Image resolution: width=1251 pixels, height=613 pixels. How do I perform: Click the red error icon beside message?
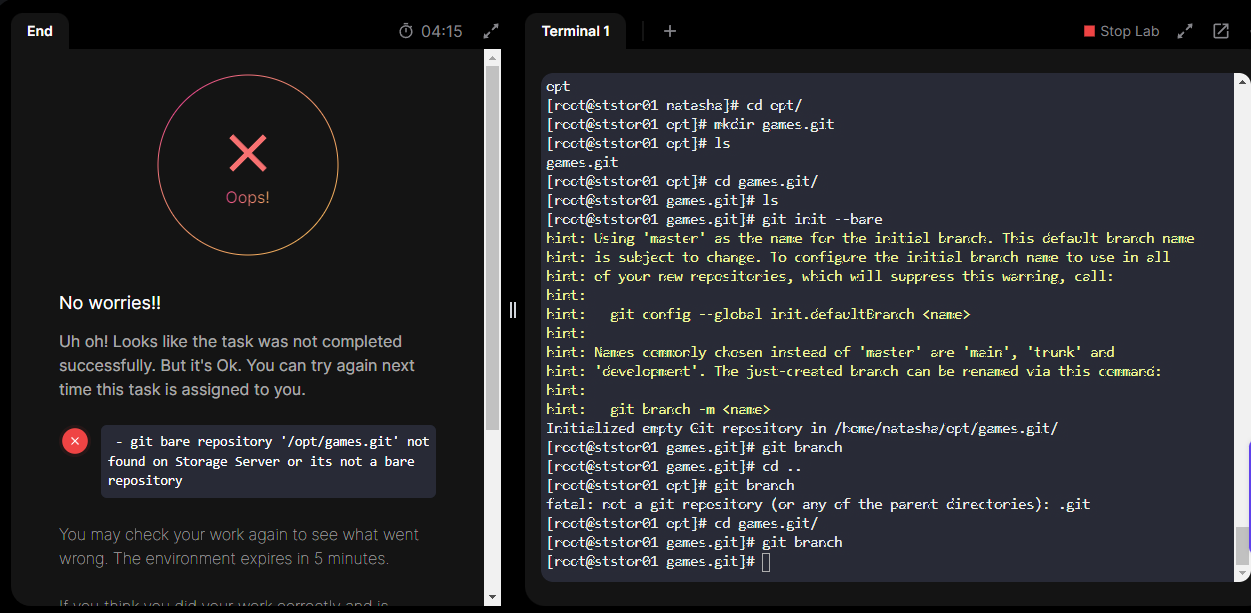[75, 441]
